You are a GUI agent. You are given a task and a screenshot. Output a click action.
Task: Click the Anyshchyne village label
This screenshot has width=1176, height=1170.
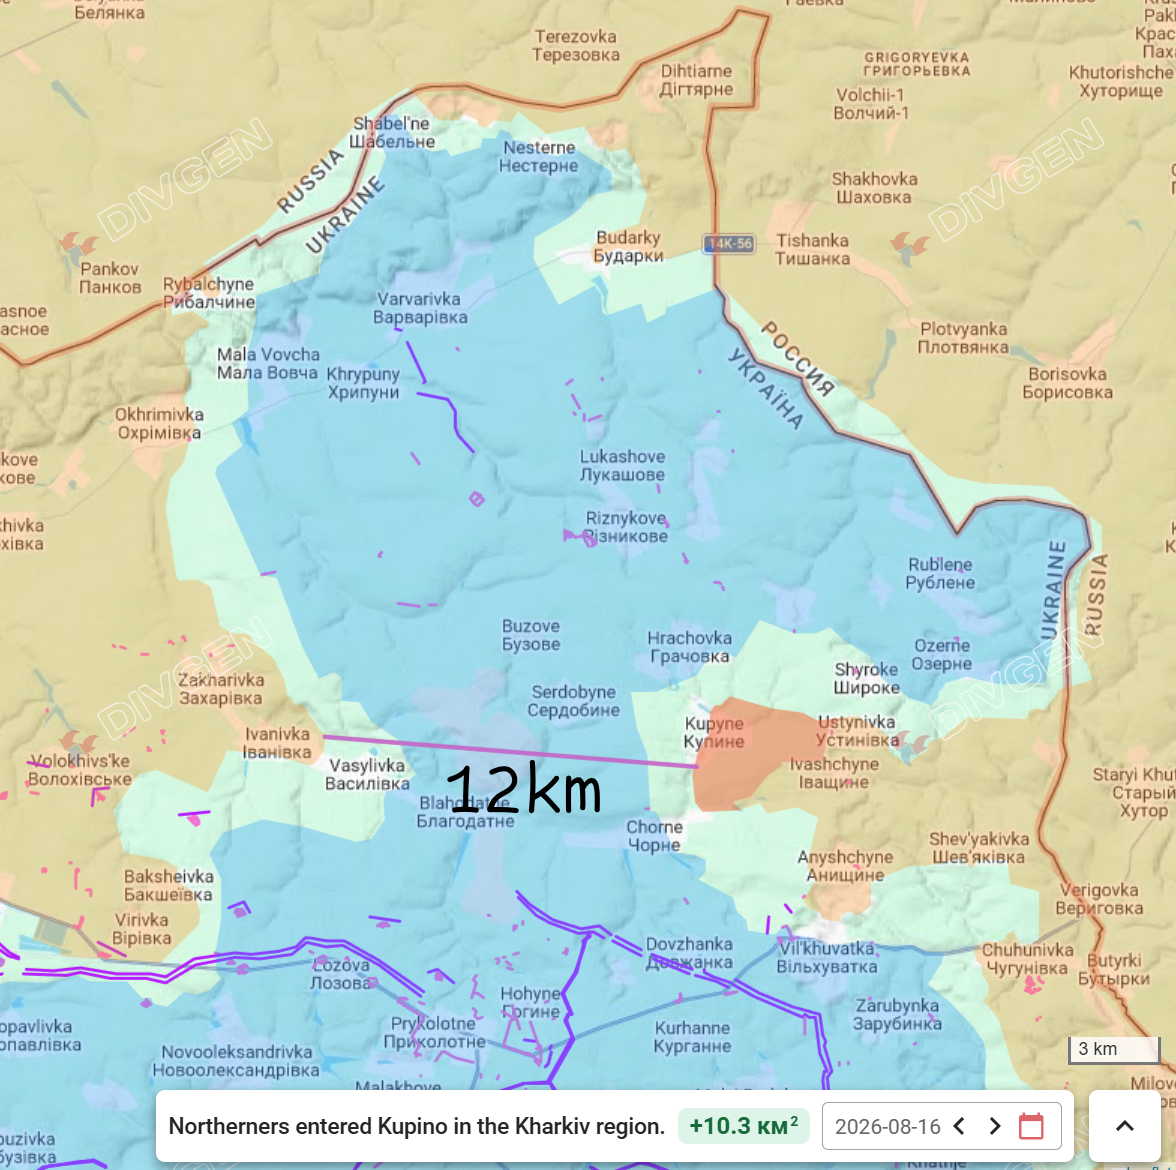pyautogui.click(x=844, y=866)
